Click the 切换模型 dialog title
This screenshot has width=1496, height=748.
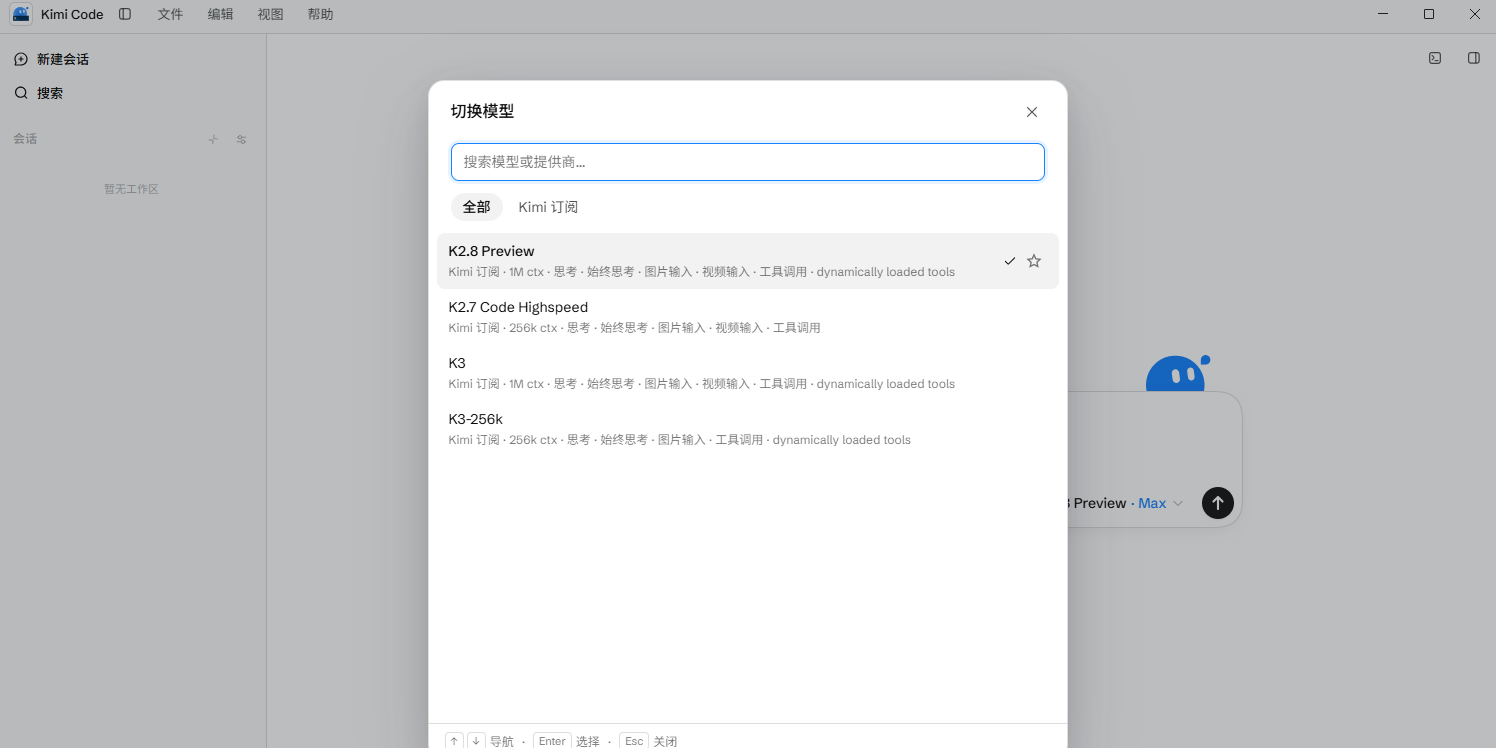click(482, 111)
